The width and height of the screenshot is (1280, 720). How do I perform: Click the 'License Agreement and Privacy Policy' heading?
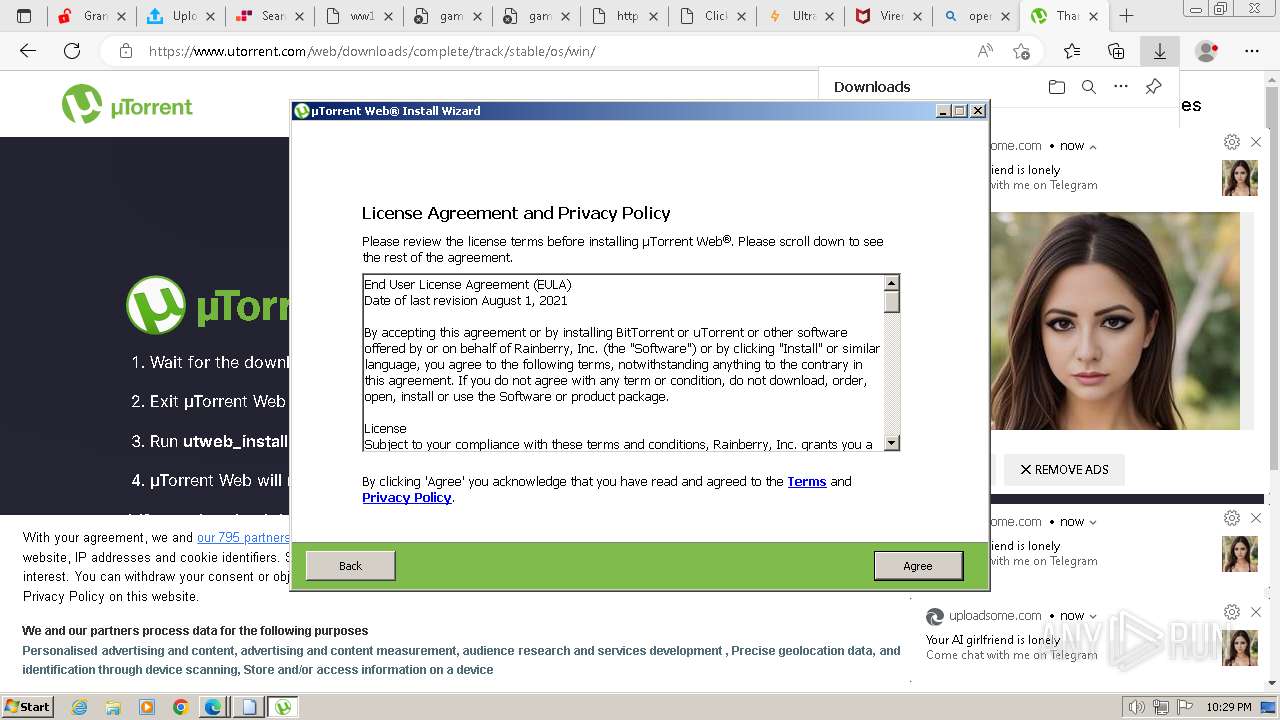(x=516, y=213)
